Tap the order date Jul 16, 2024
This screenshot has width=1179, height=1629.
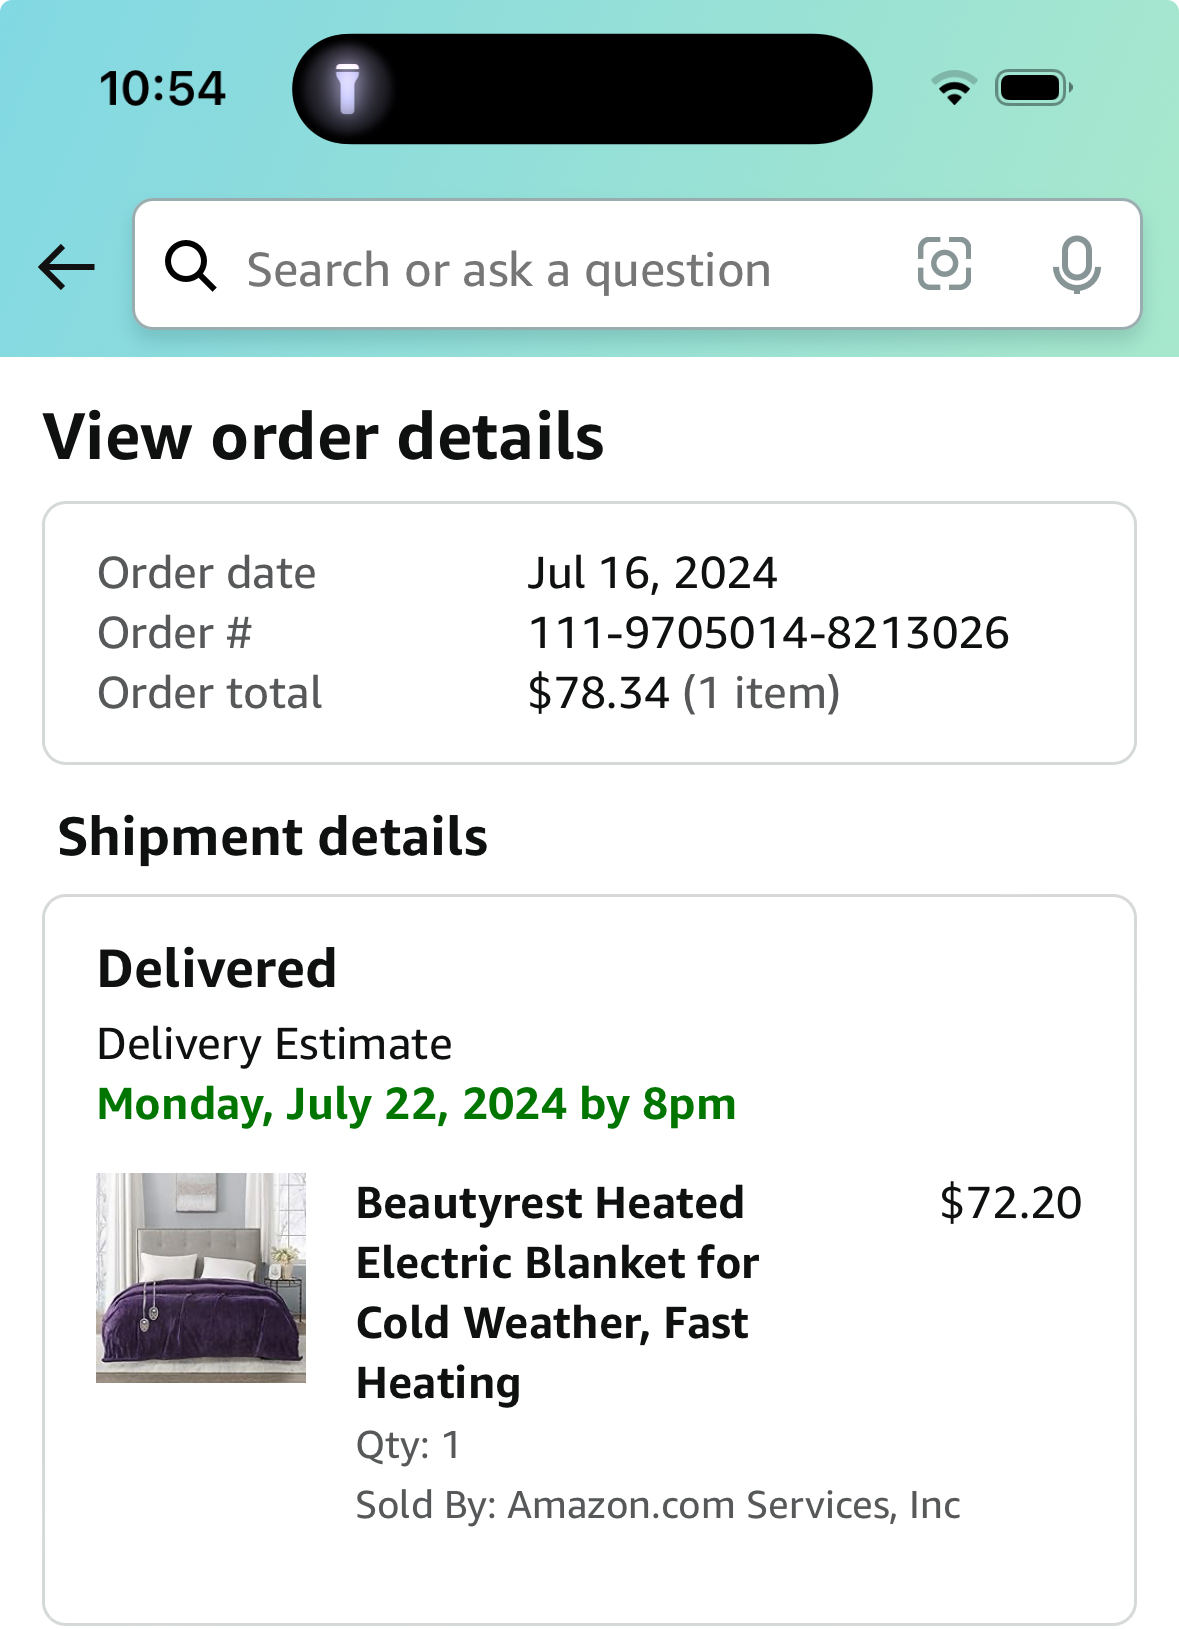tap(652, 573)
